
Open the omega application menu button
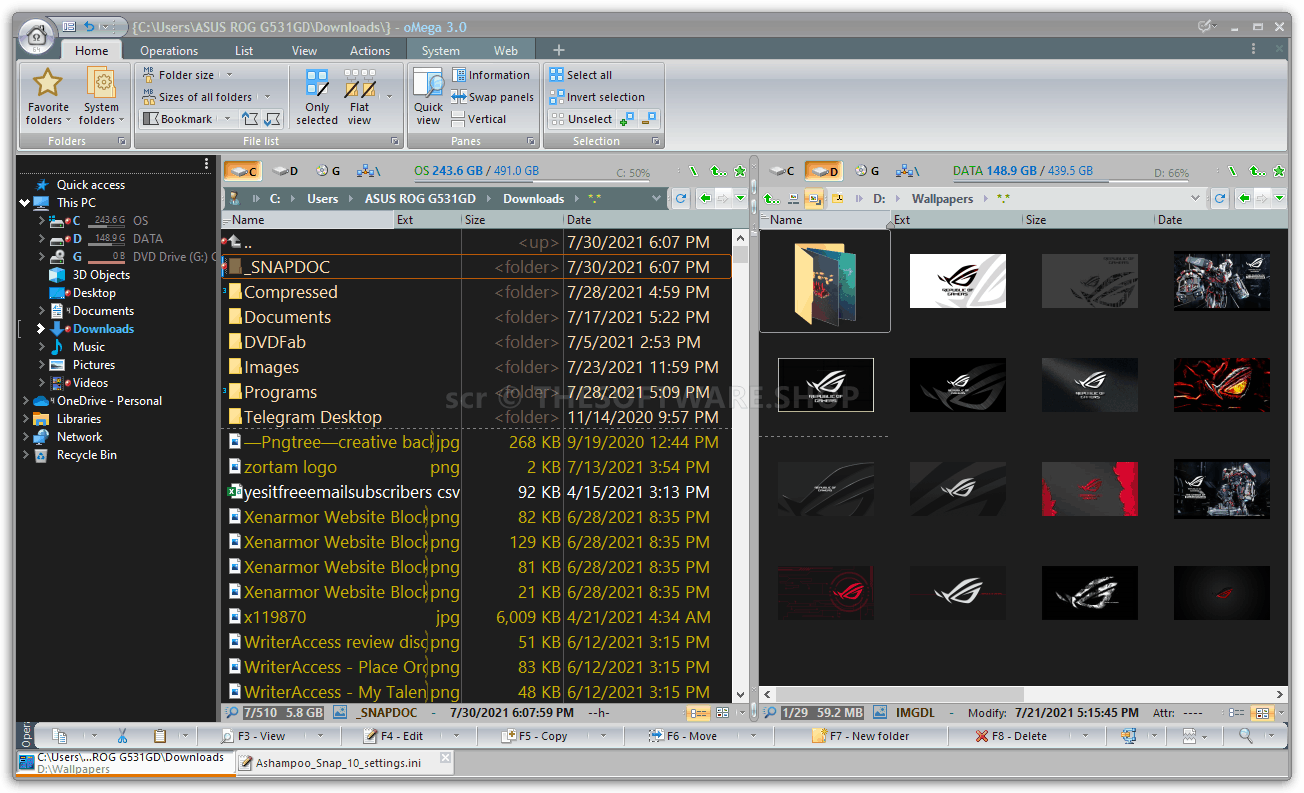[36, 36]
